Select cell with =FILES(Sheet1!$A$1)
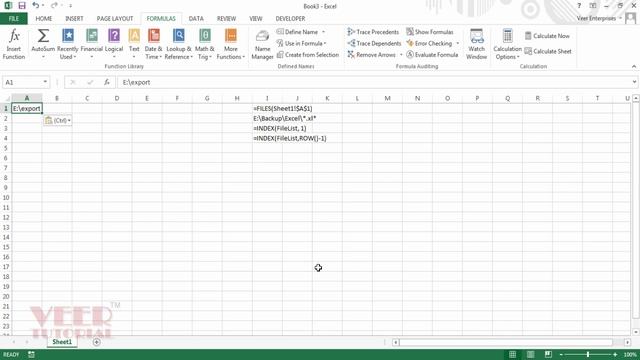The image size is (640, 360). coord(267,109)
